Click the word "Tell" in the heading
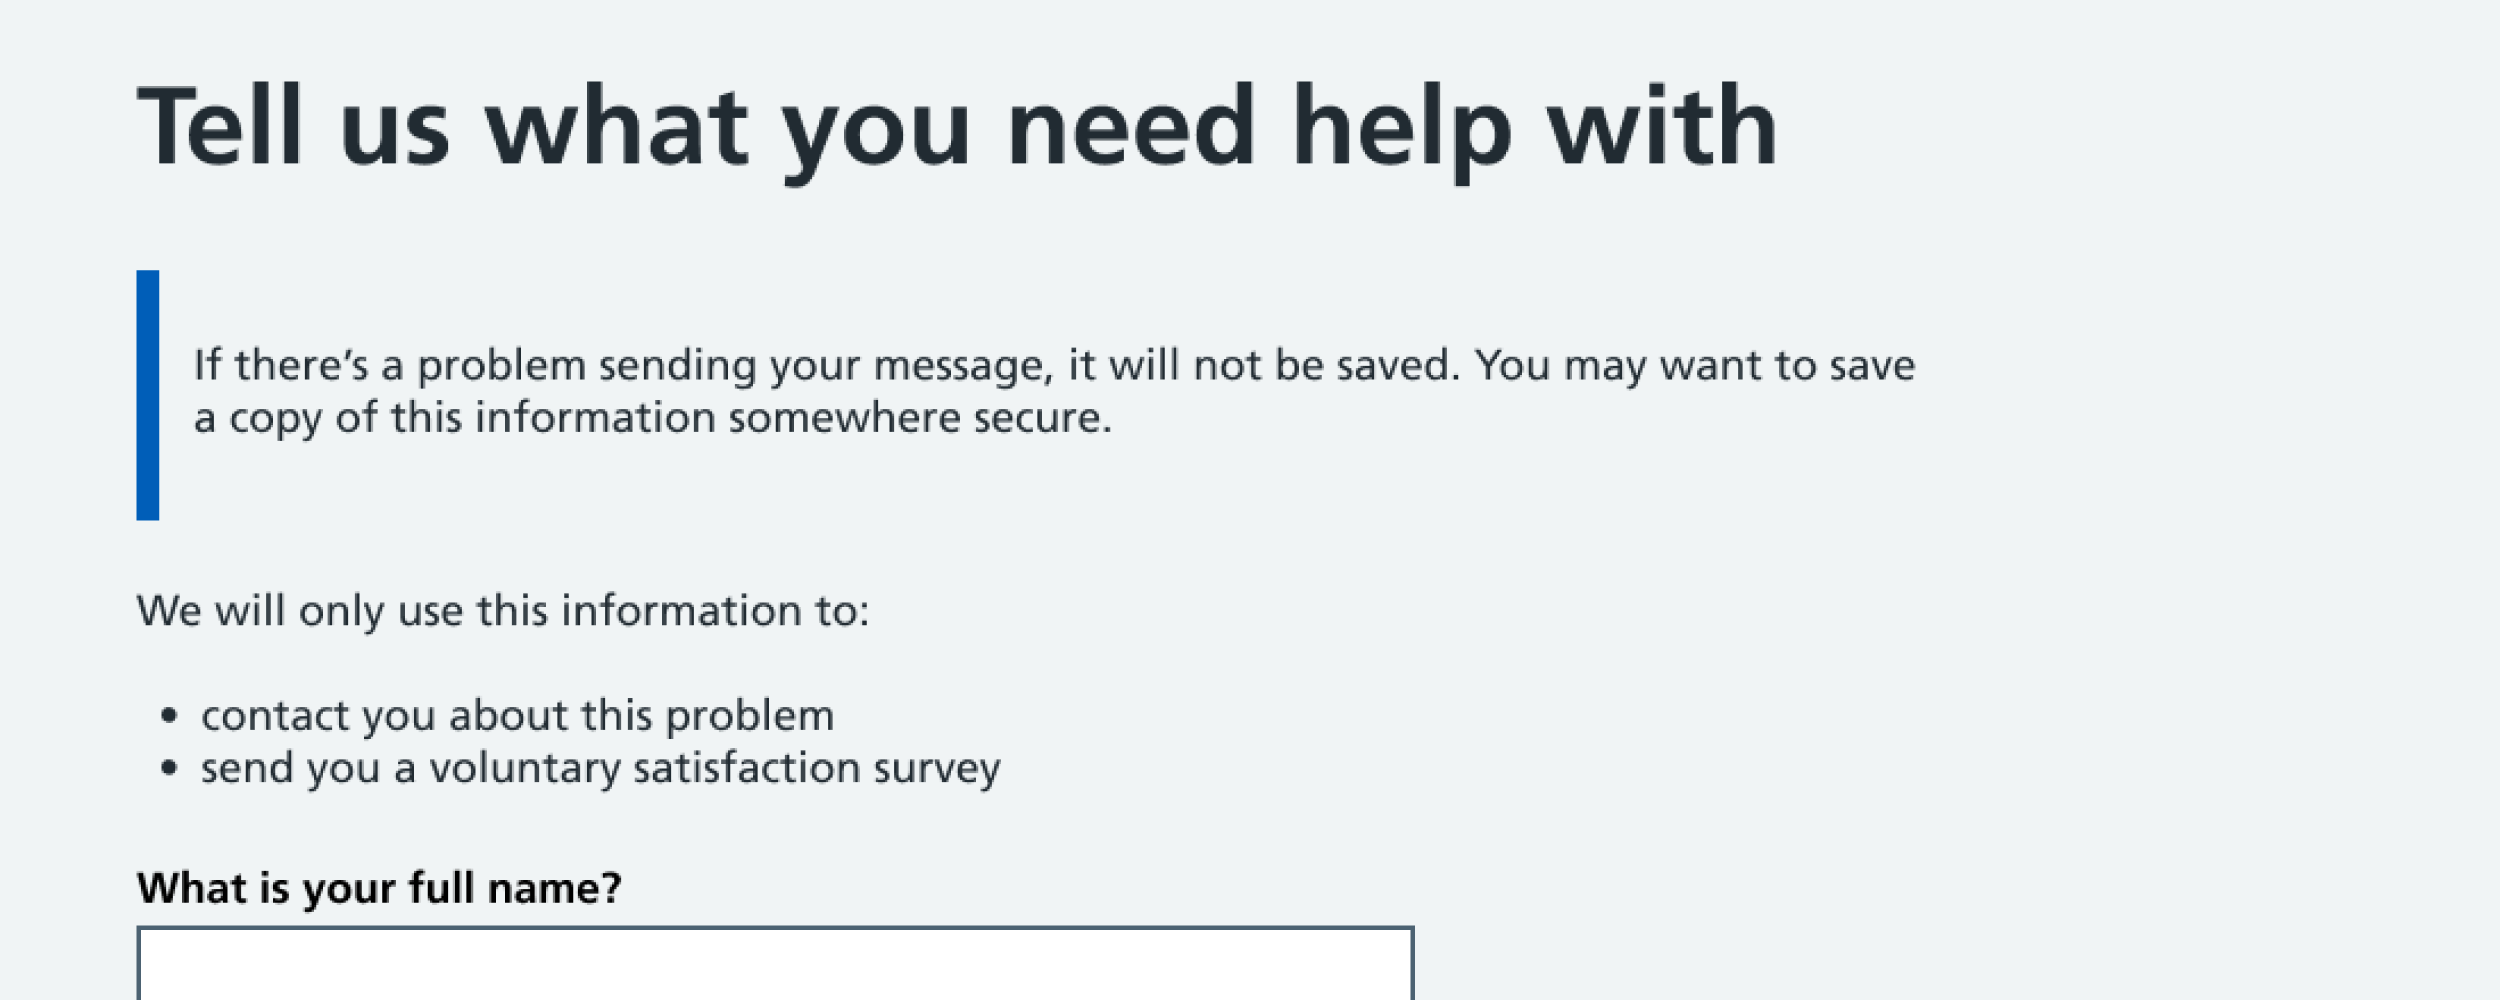 [x=220, y=127]
